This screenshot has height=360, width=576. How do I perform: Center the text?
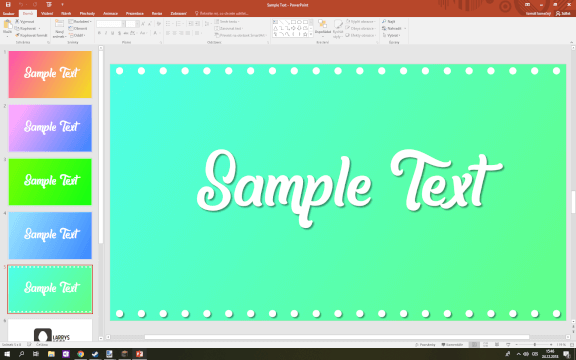tap(174, 33)
